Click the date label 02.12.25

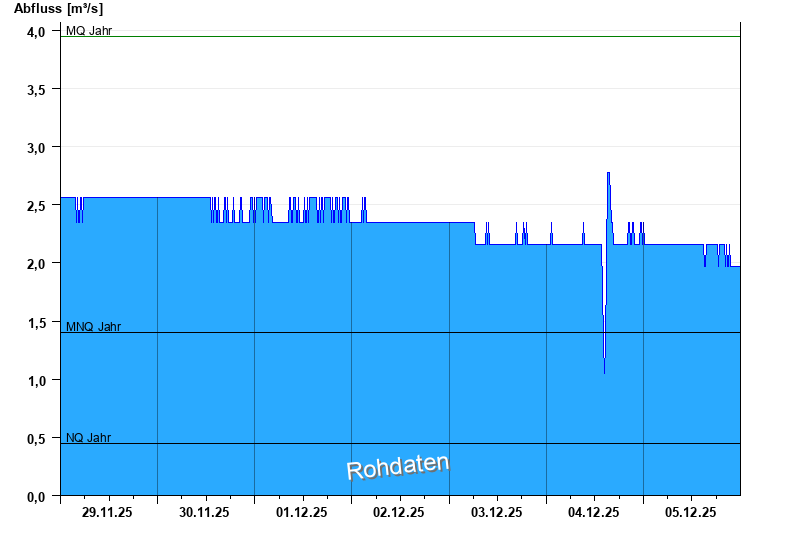click(x=398, y=513)
